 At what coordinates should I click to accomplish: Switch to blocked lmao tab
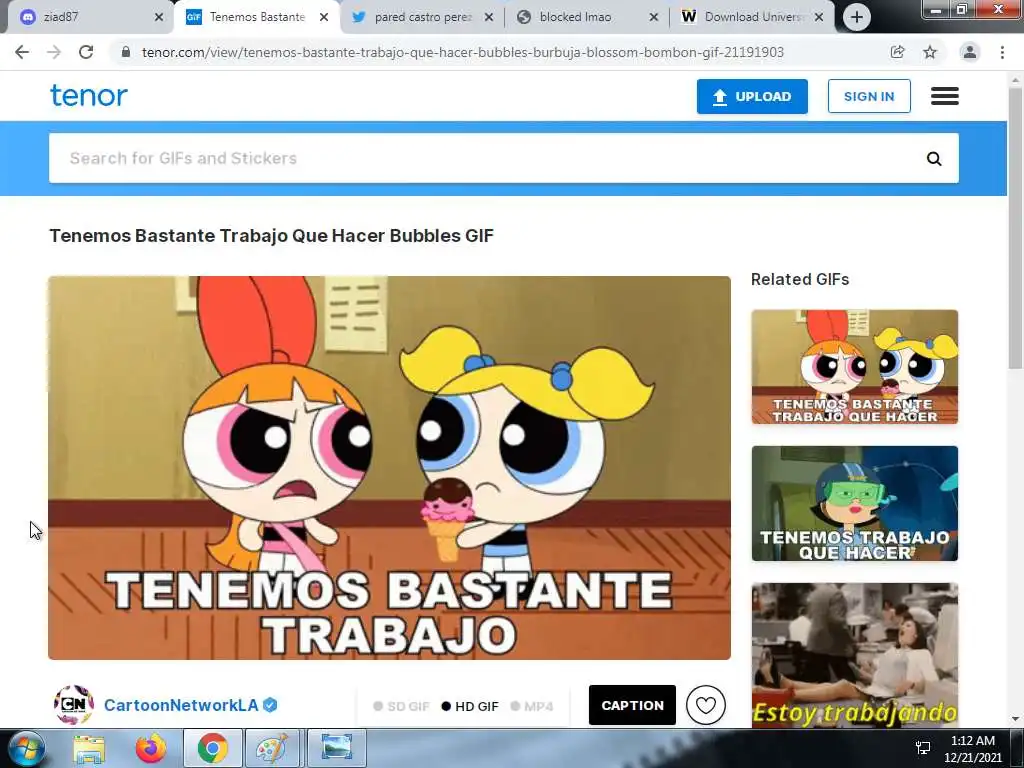[x=586, y=18]
